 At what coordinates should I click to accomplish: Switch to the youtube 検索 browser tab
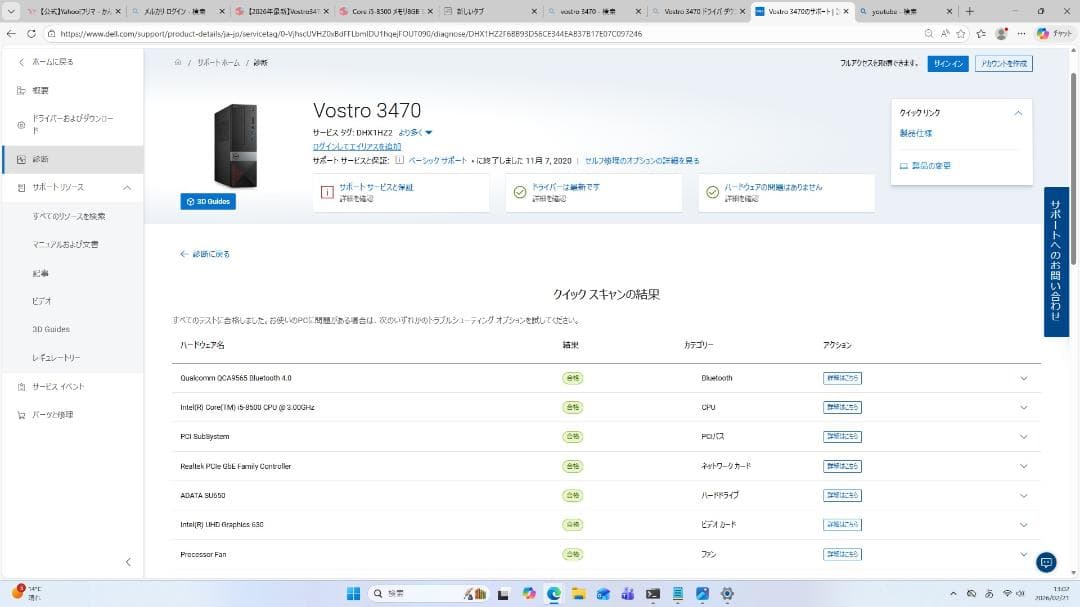click(905, 11)
